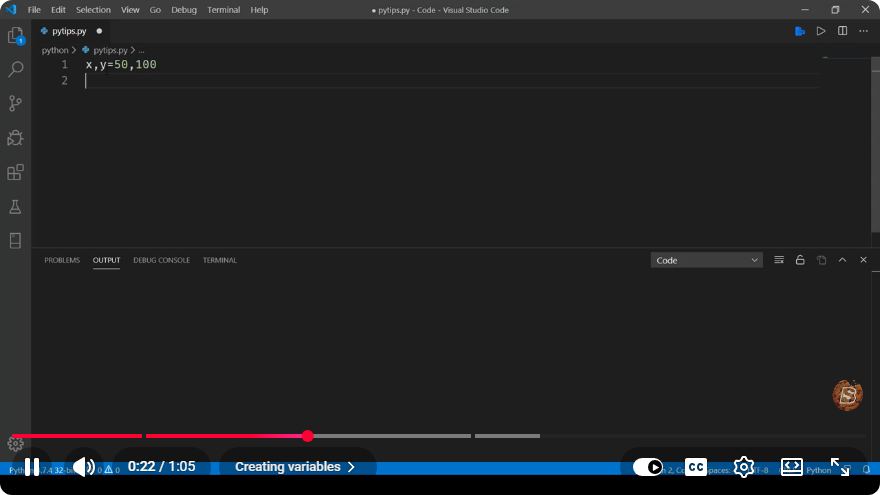Image resolution: width=880 pixels, height=495 pixels.
Task: Open the Selection menu
Action: coord(93,10)
